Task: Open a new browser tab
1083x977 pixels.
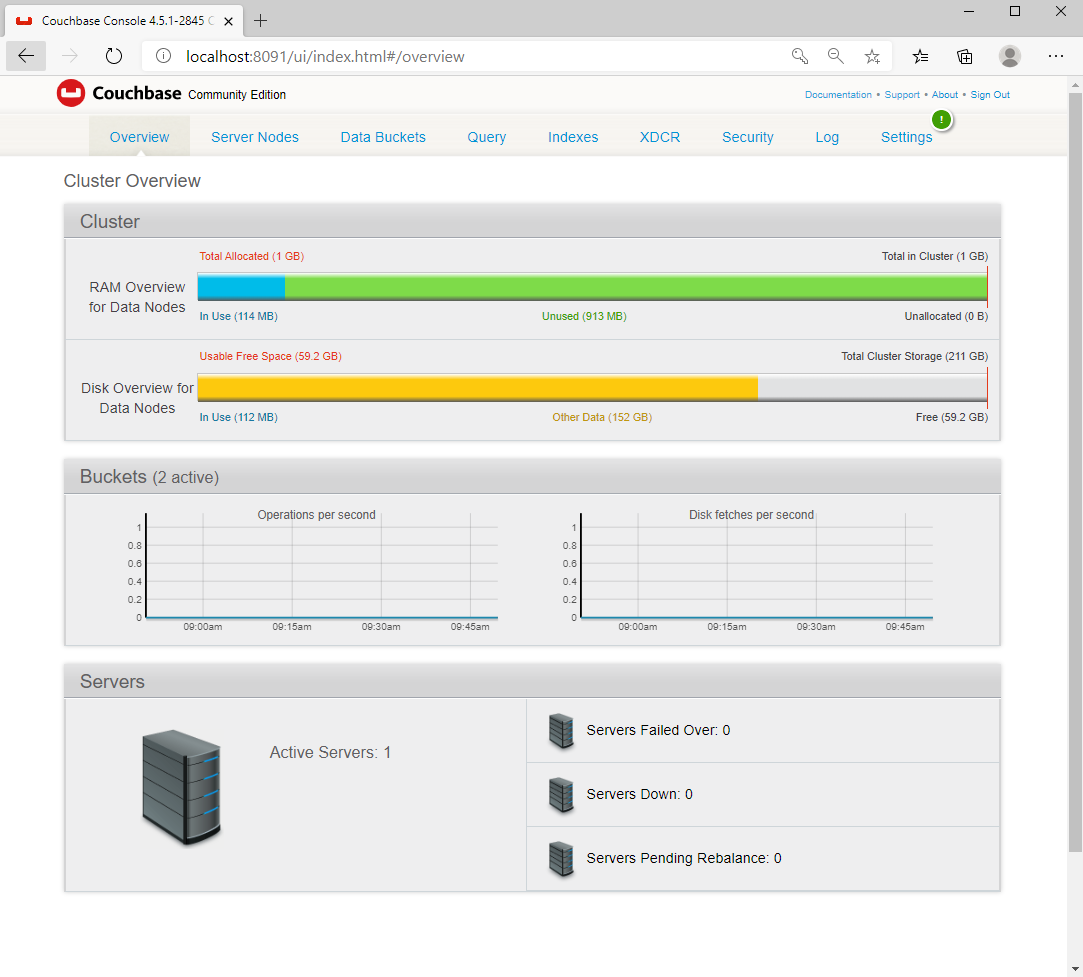Action: click(260, 21)
